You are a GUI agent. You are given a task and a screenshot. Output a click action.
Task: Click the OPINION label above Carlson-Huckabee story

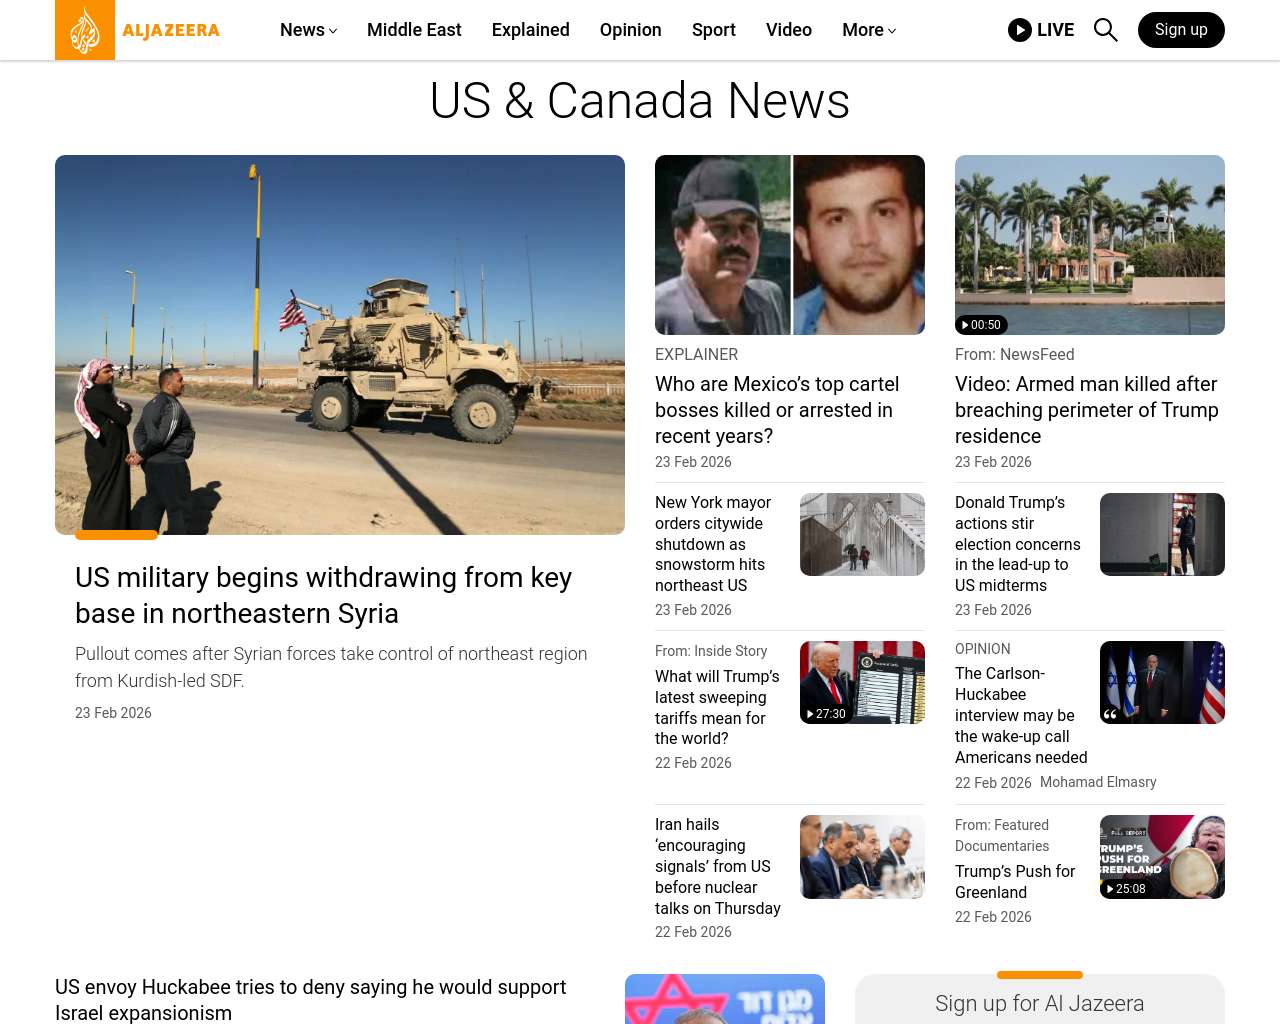(983, 649)
